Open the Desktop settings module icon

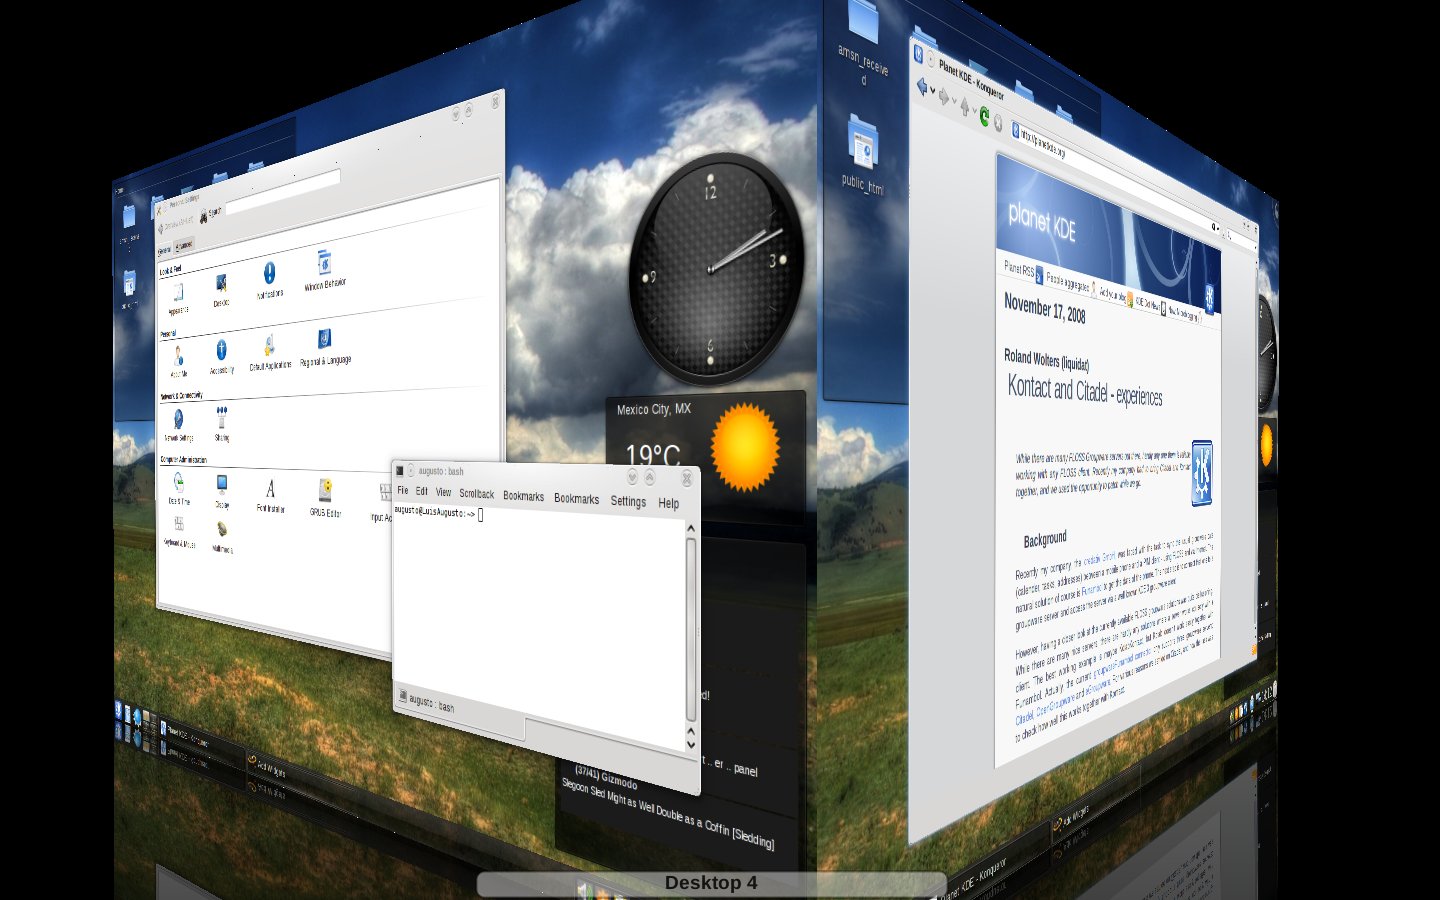click(221, 289)
